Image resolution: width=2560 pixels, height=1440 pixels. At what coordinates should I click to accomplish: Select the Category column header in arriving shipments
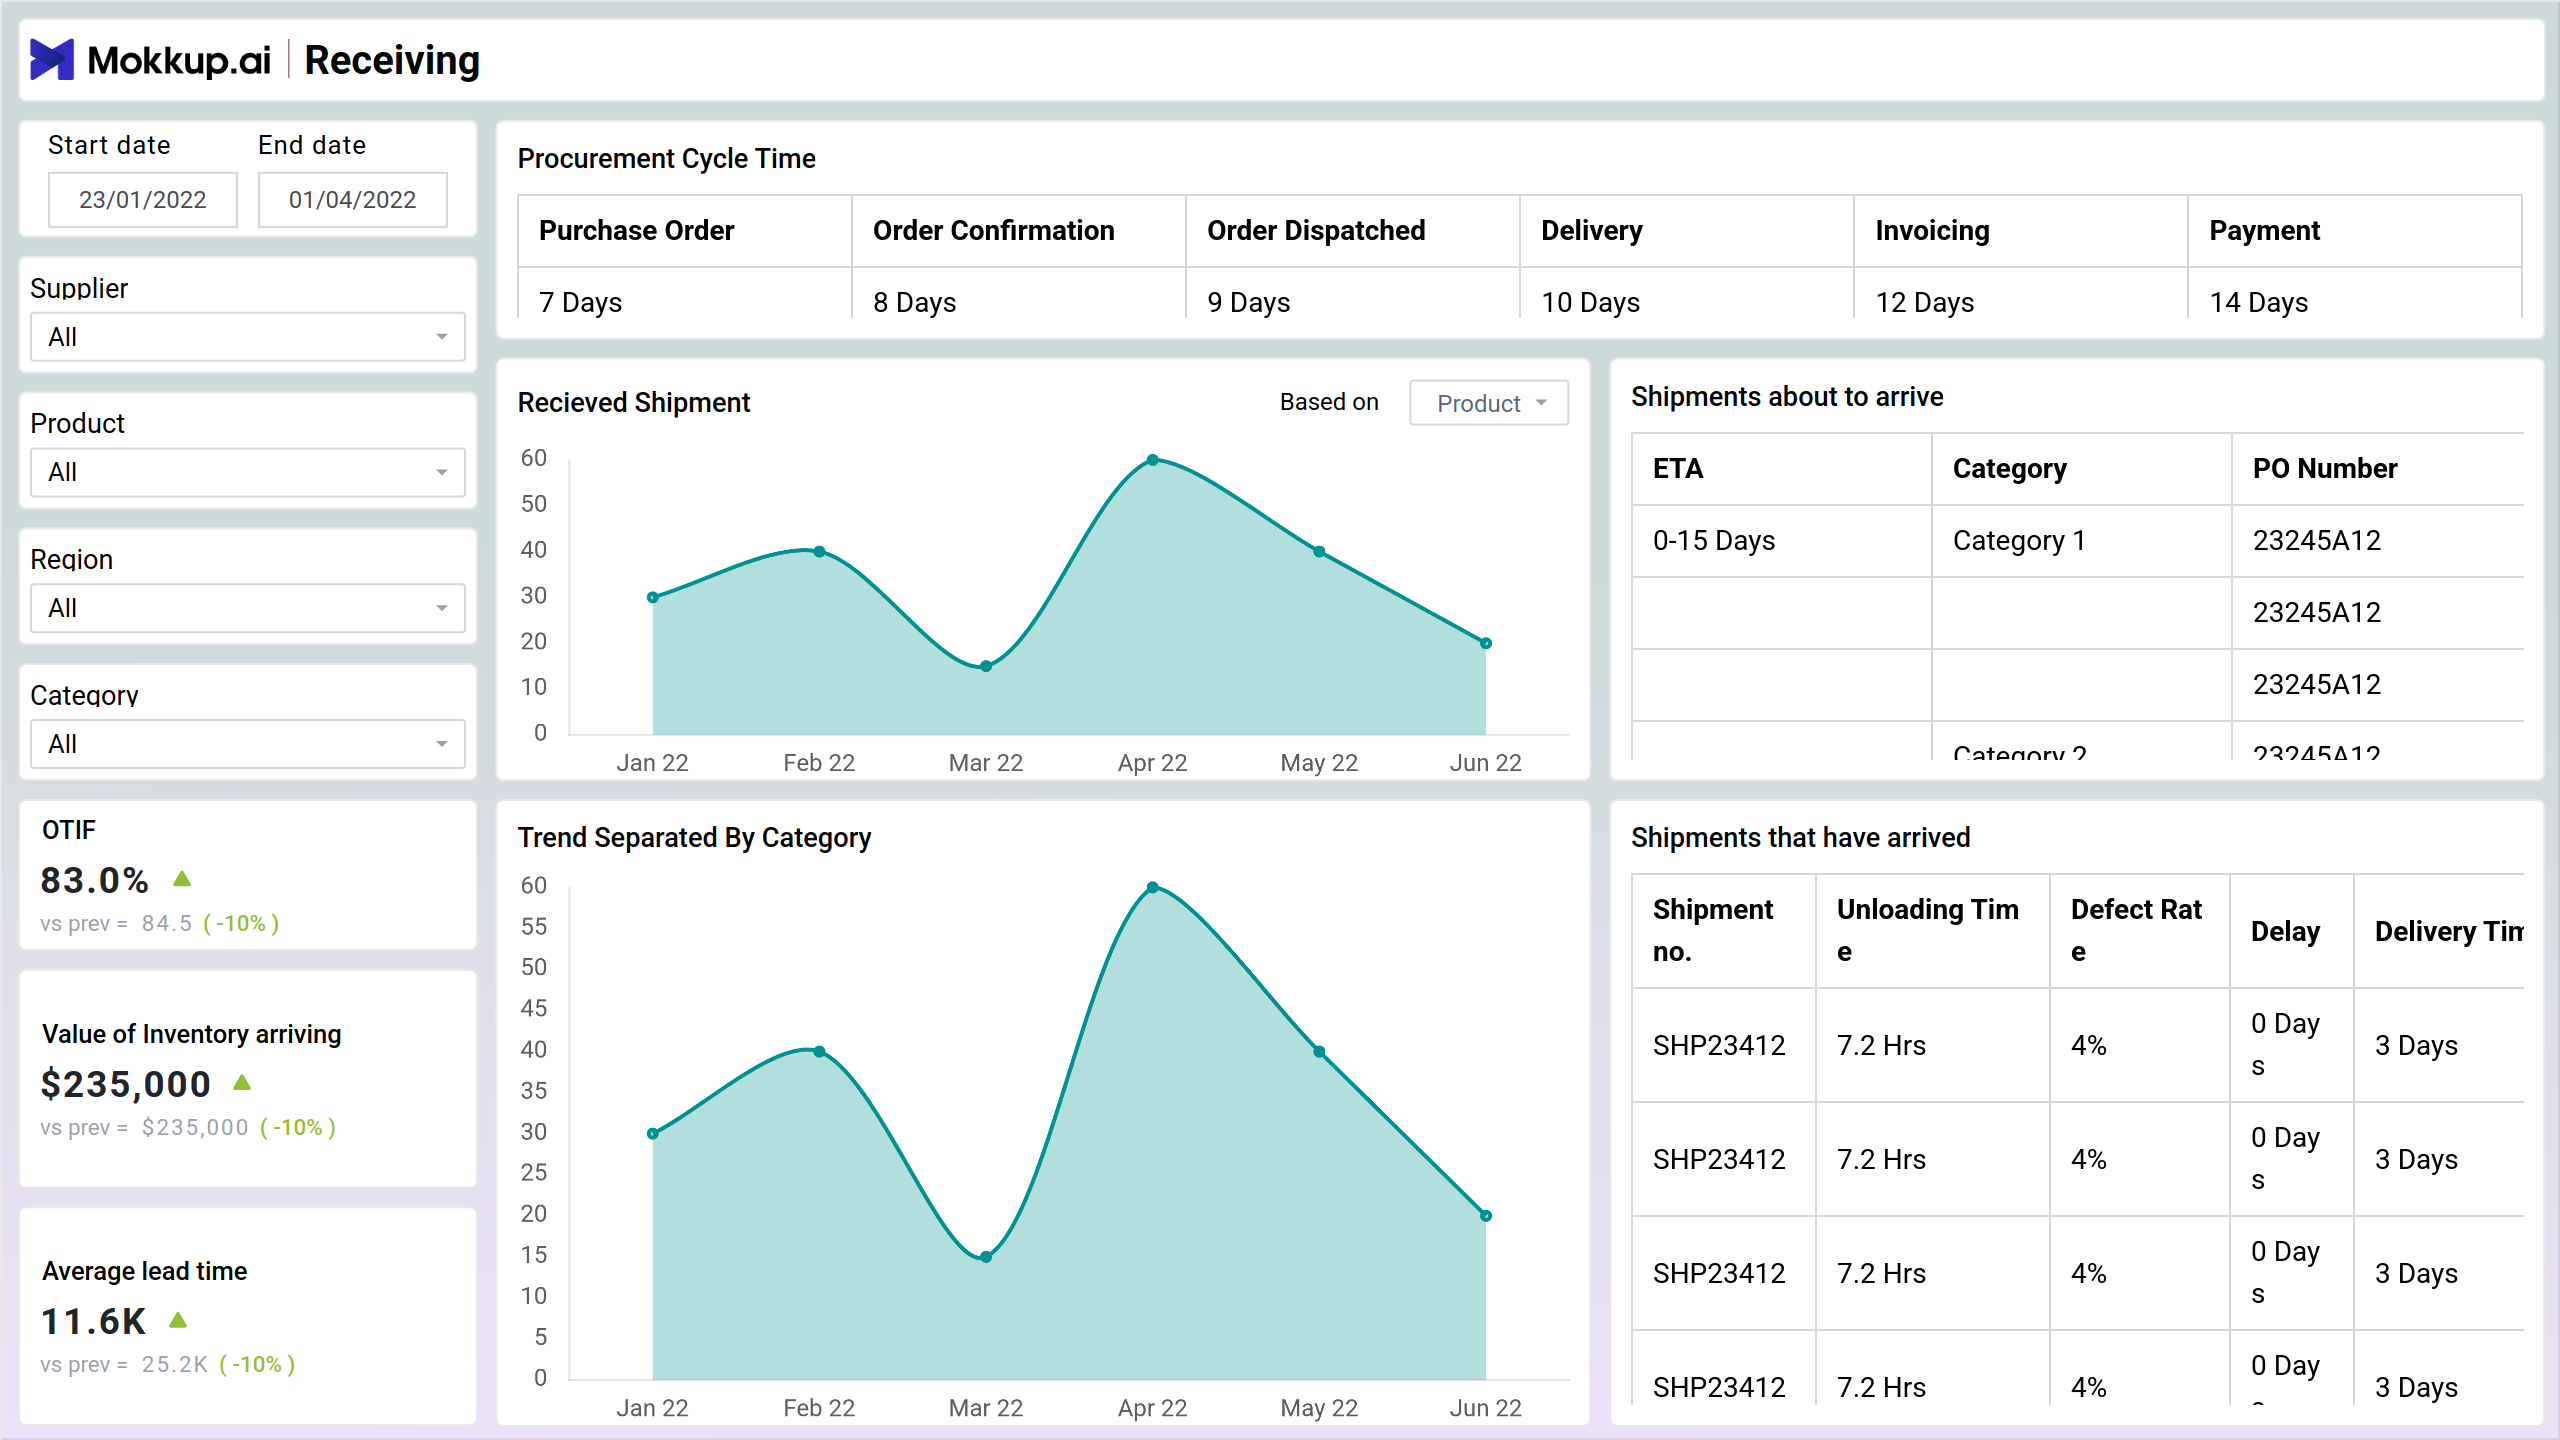tap(2081, 469)
